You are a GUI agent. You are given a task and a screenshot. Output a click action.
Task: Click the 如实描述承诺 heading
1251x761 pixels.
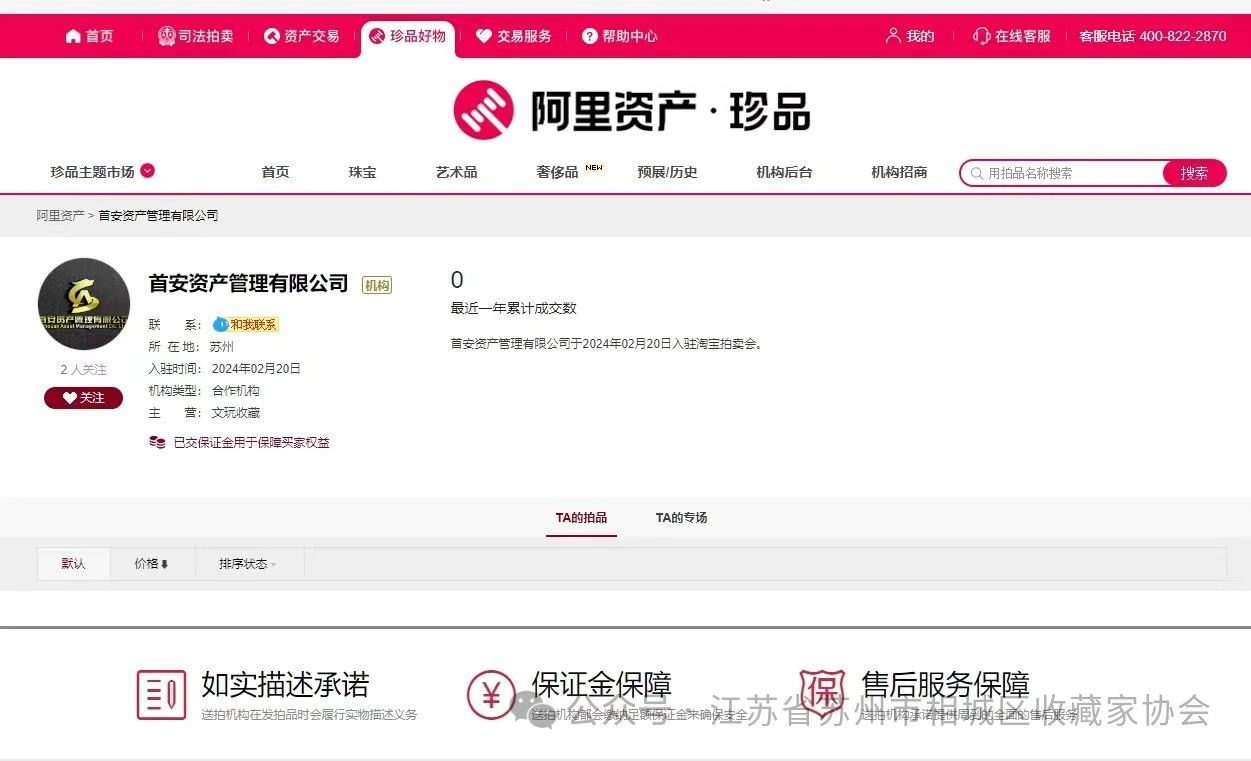285,685
